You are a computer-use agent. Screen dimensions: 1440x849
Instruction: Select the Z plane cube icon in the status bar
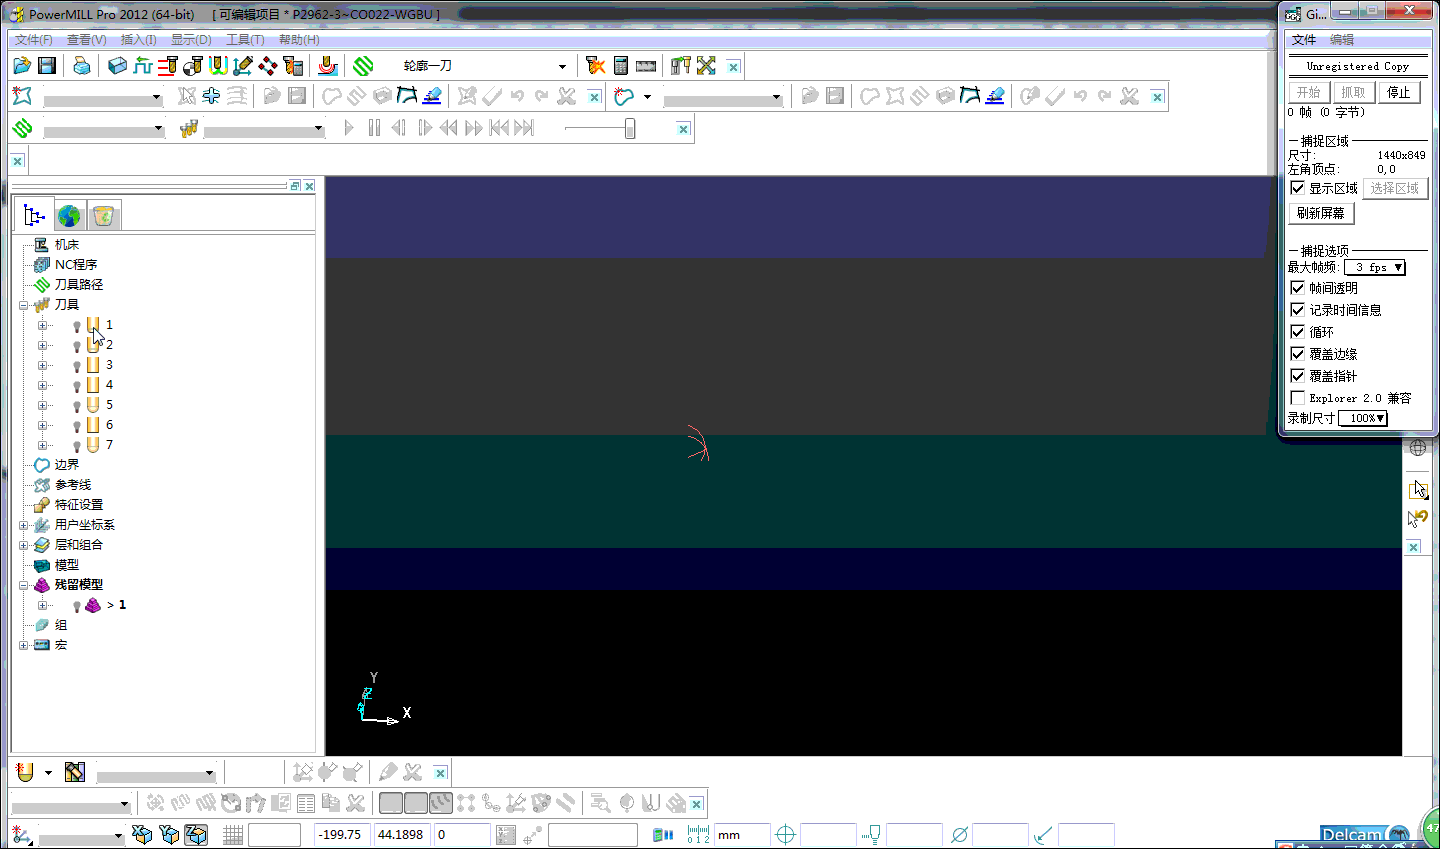point(196,834)
